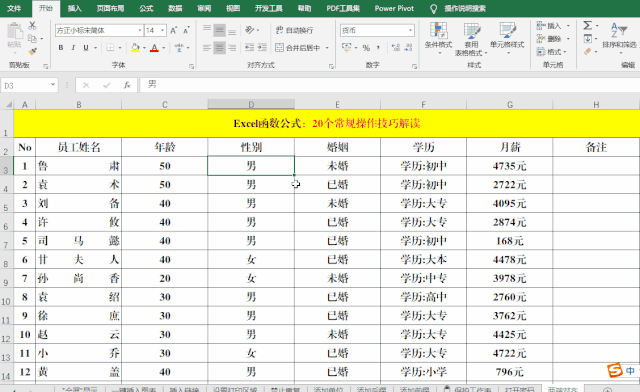Open Sort & Filter (排序和筛选) menu
Viewport: 640px width, 392px height.
pos(619,38)
